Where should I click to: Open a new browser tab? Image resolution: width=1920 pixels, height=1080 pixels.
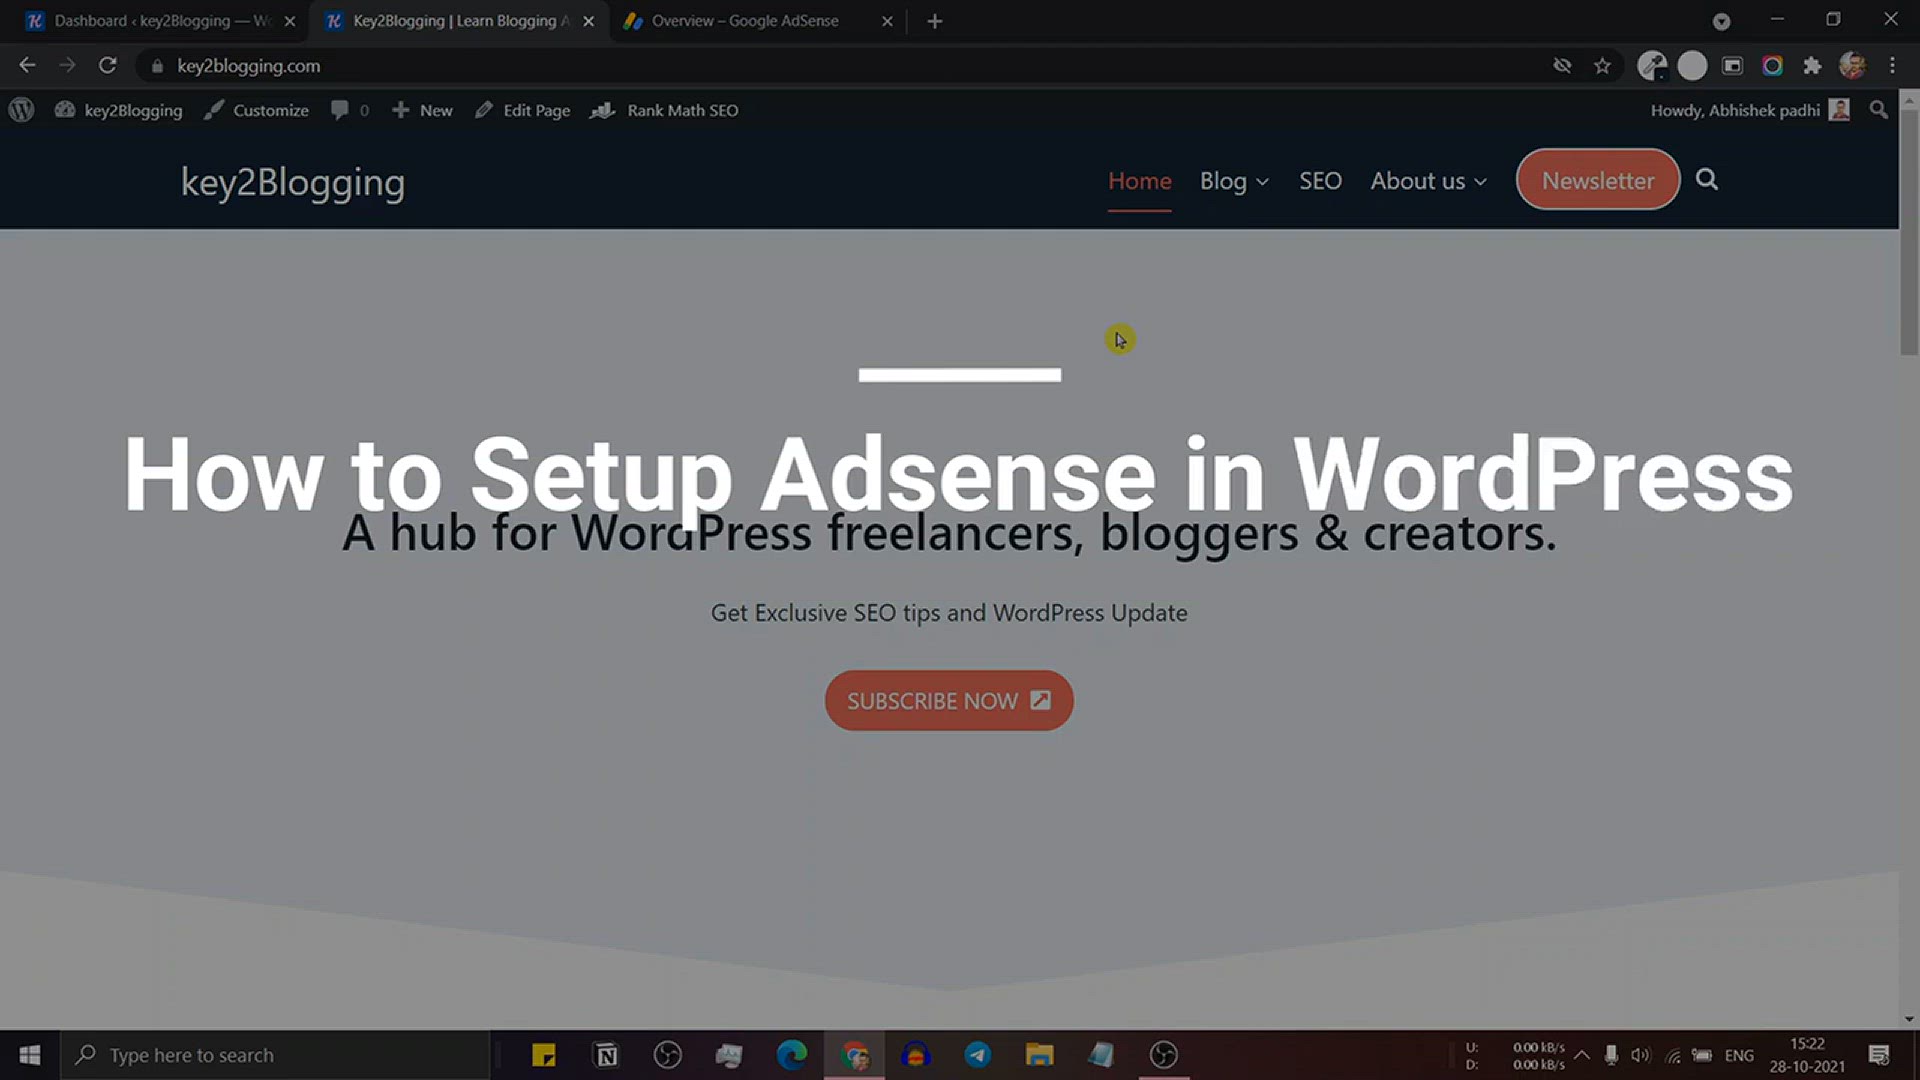coord(935,21)
